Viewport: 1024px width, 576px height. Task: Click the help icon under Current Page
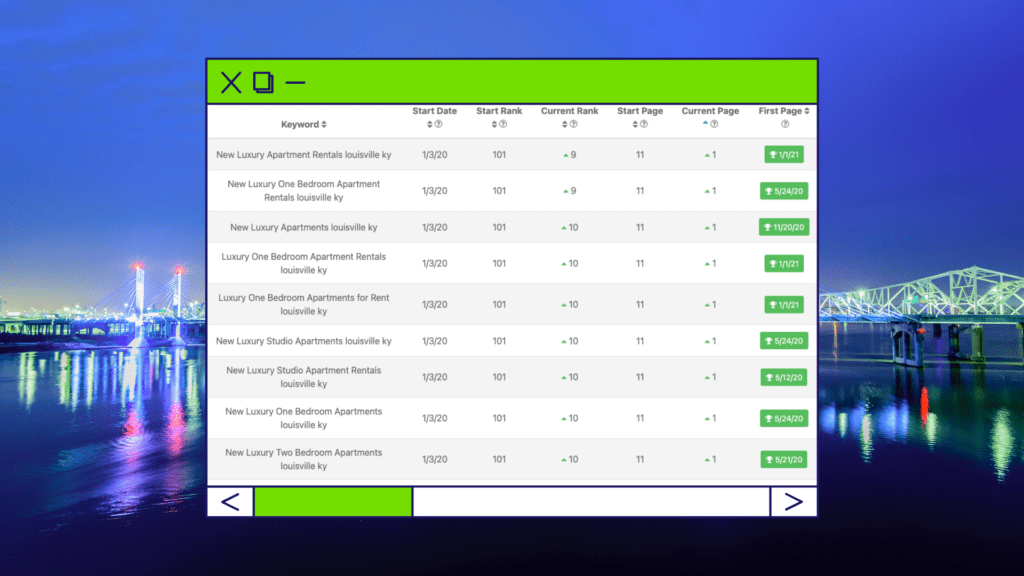point(714,124)
